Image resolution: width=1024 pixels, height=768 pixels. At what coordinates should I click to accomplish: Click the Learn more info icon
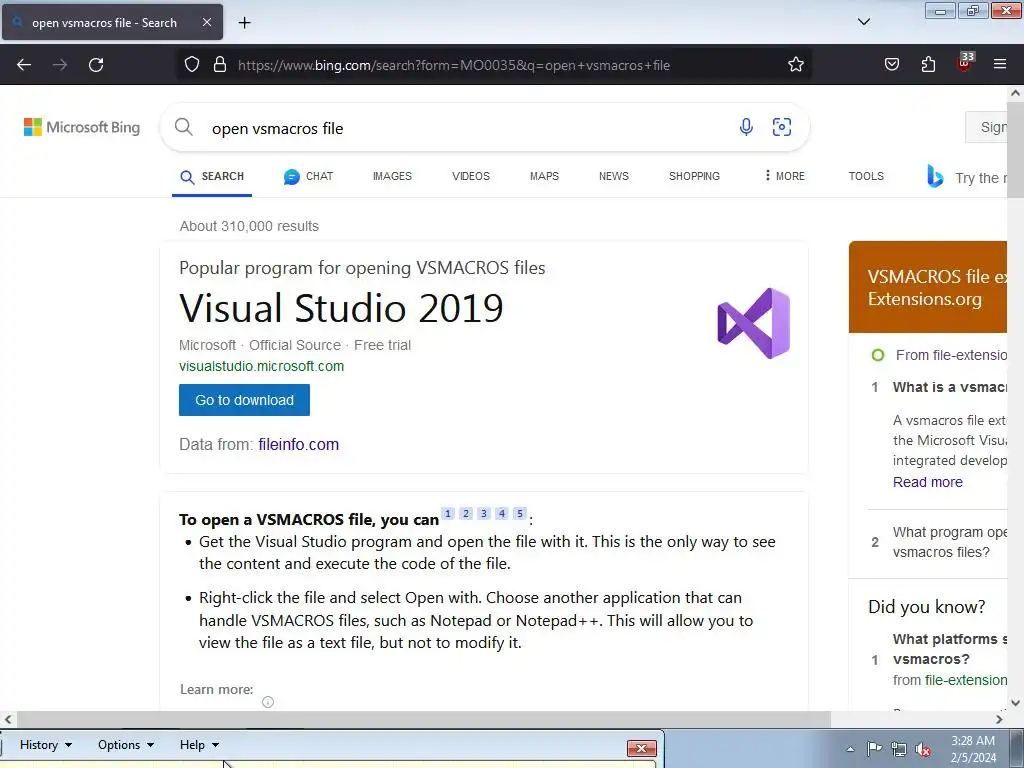[x=268, y=702]
